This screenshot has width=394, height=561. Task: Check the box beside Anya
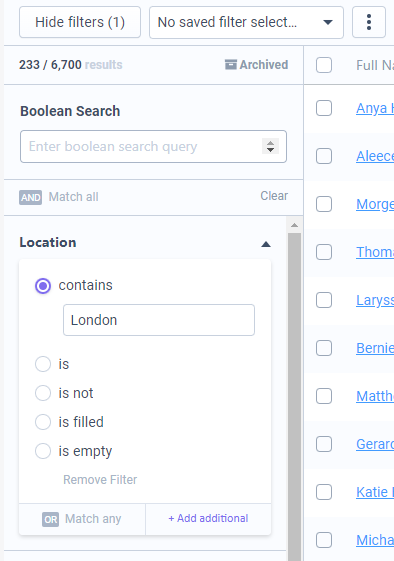click(x=324, y=108)
